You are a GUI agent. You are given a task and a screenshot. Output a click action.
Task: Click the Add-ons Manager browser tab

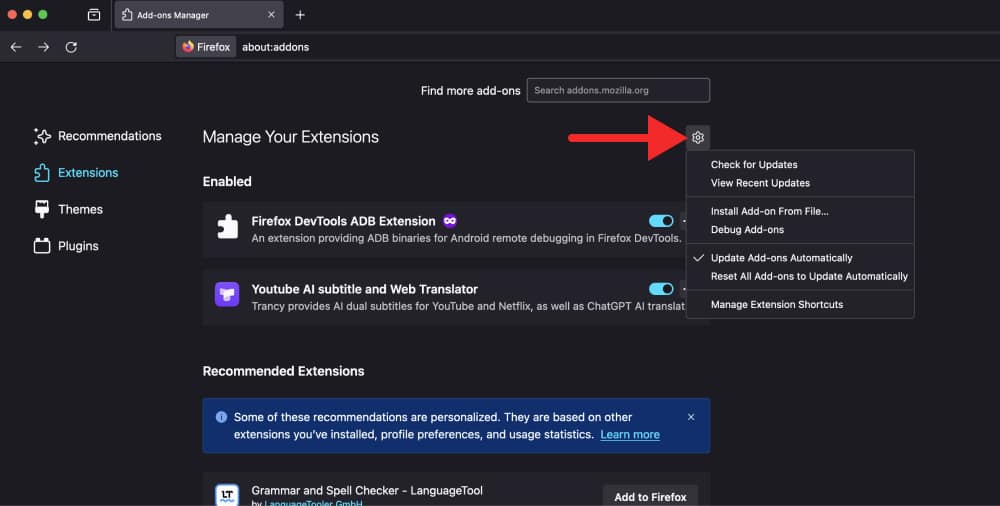point(198,15)
